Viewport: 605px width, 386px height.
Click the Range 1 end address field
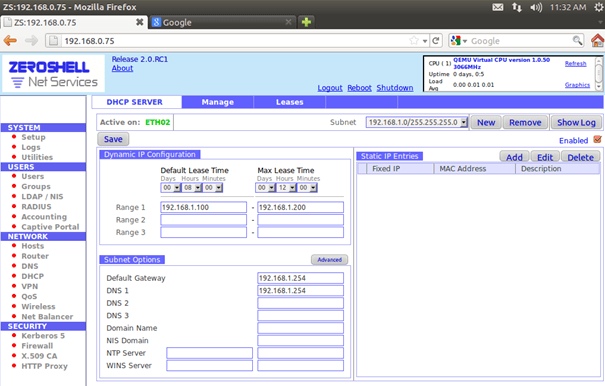tap(300, 207)
